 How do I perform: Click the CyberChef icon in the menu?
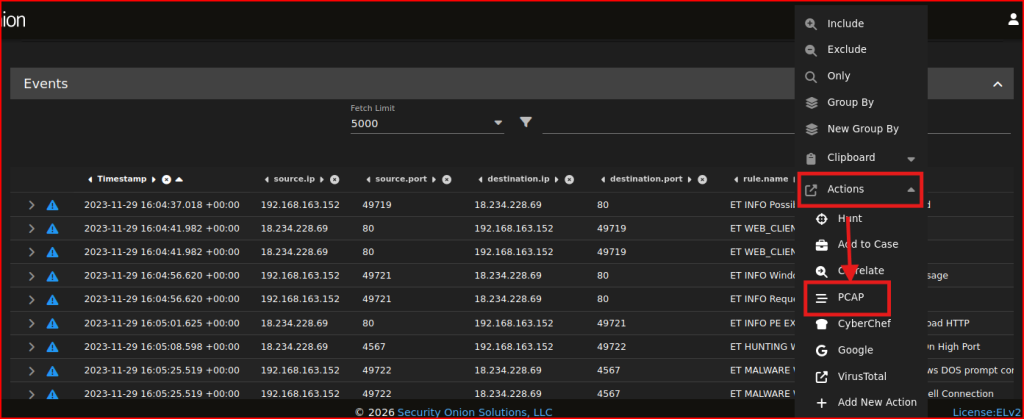coord(821,324)
